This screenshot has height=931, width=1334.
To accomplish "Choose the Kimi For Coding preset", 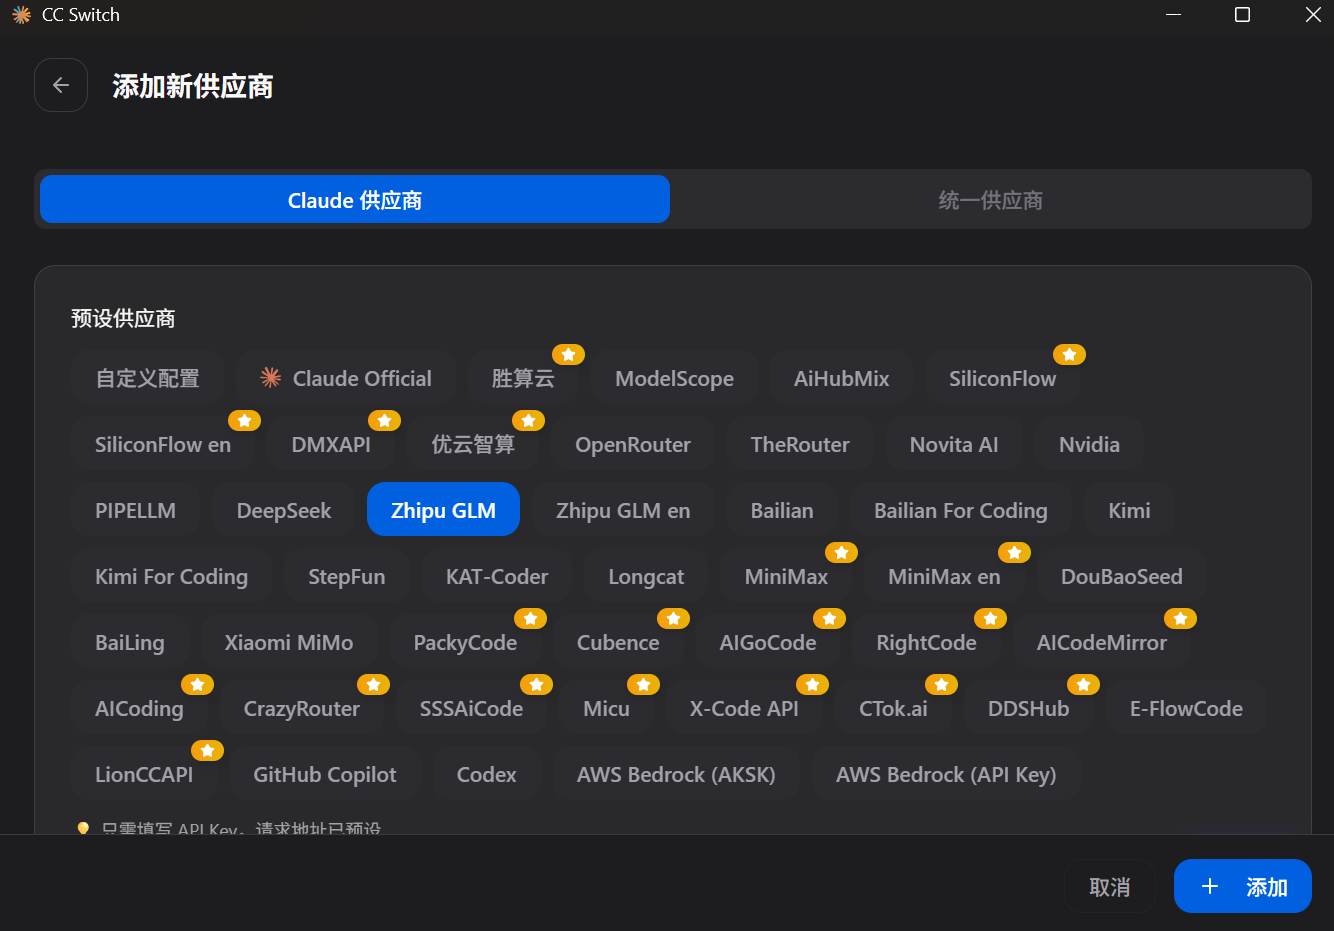I will click(x=171, y=576).
